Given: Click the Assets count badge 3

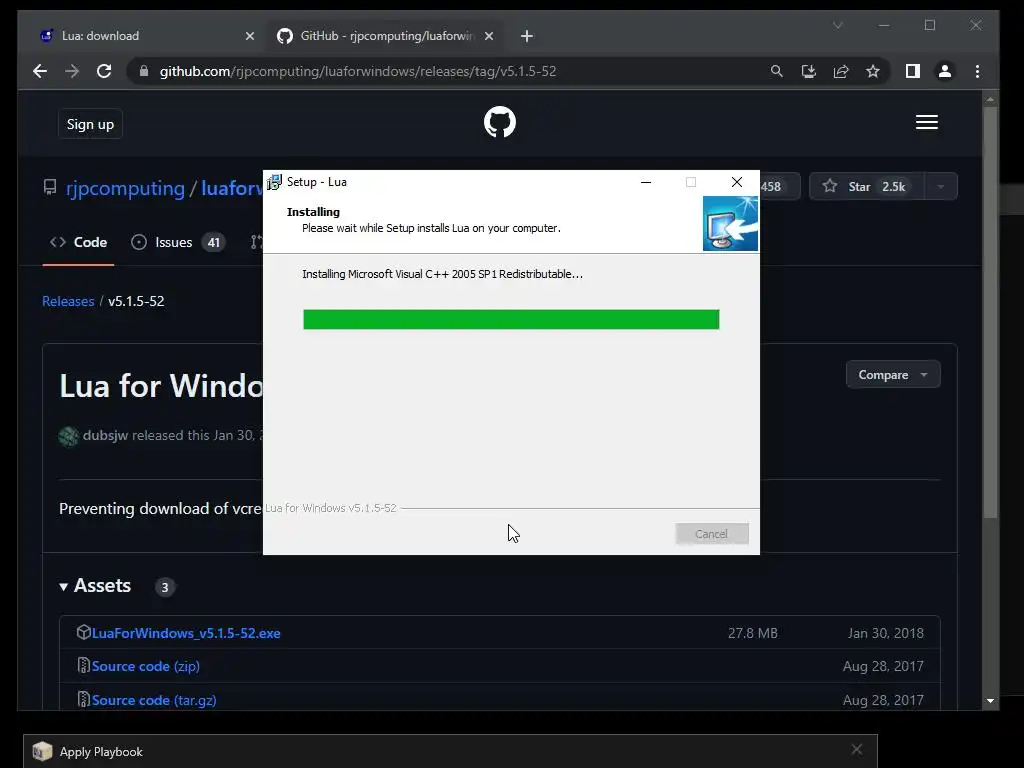Looking at the screenshot, I should coord(165,587).
